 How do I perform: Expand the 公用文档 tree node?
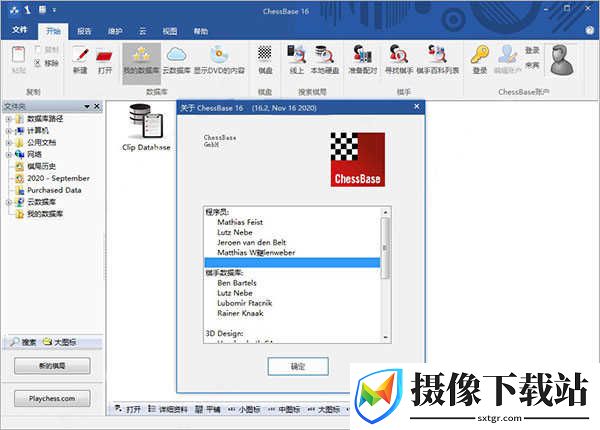pyautogui.click(x=9, y=143)
